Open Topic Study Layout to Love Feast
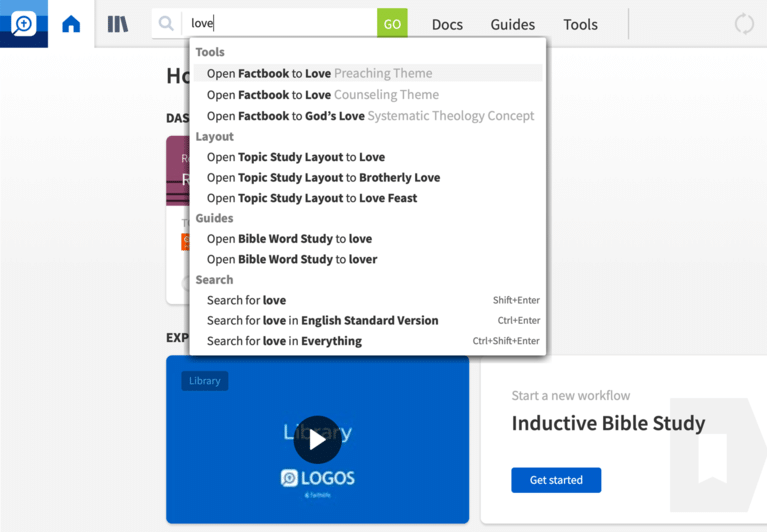The height and width of the screenshot is (532, 767). [x=312, y=198]
